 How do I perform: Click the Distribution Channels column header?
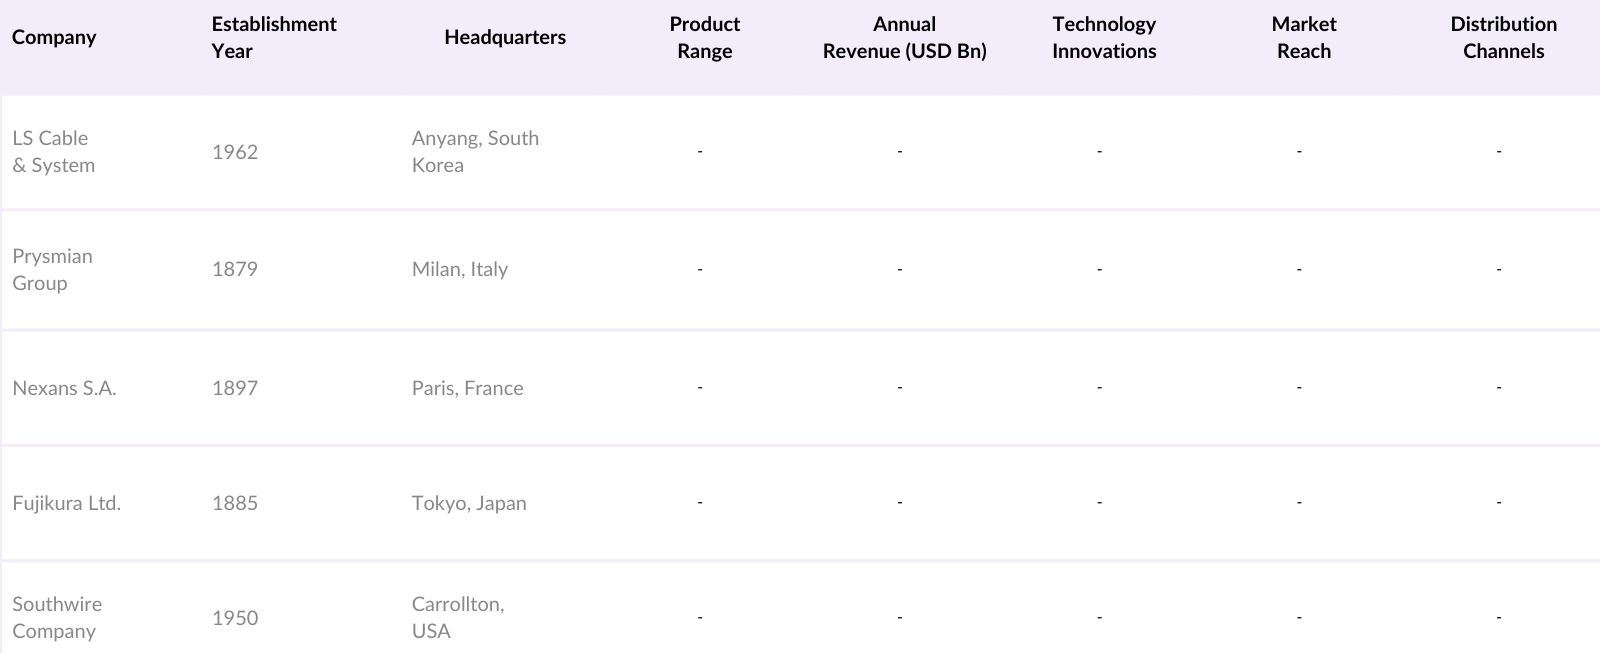click(1504, 37)
